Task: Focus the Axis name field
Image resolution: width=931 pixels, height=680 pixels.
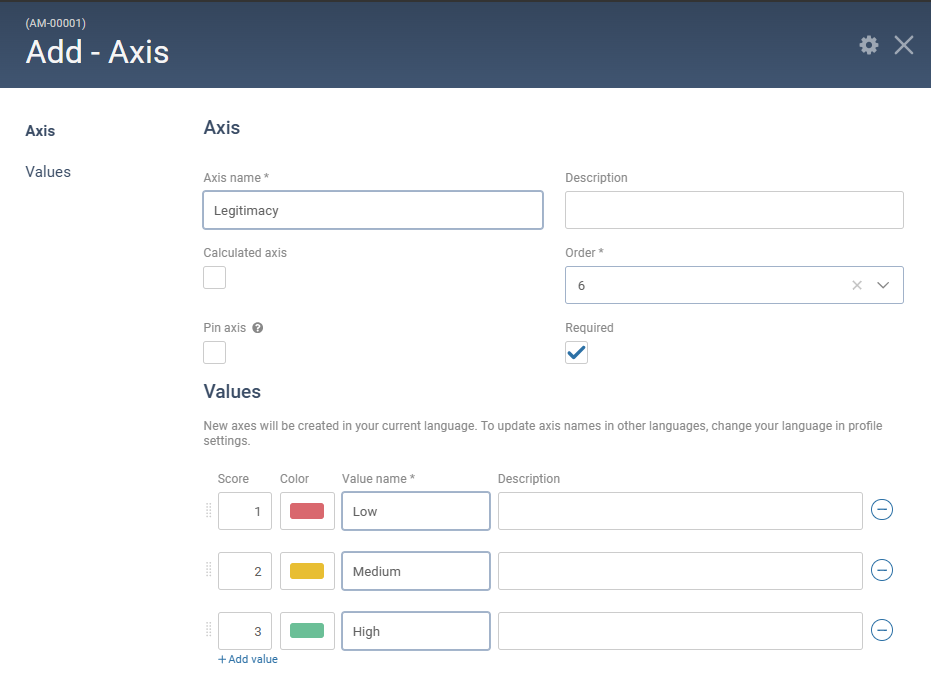Action: pos(373,210)
